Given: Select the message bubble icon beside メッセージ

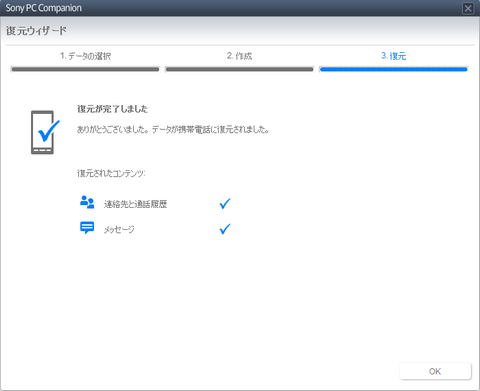Looking at the screenshot, I should point(87,228).
